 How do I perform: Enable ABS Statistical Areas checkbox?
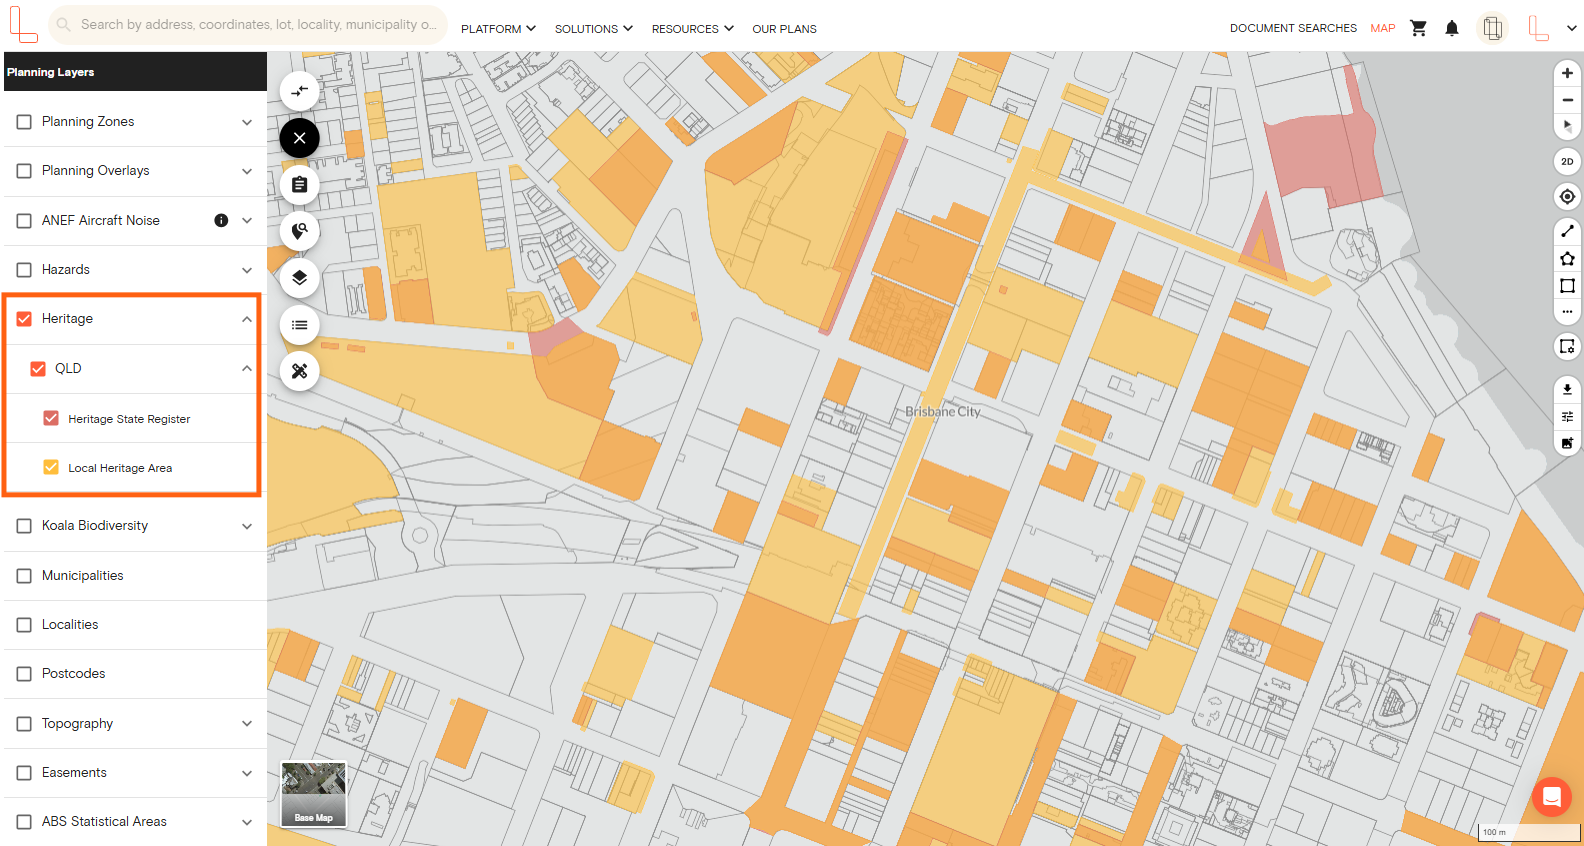[x=24, y=822]
